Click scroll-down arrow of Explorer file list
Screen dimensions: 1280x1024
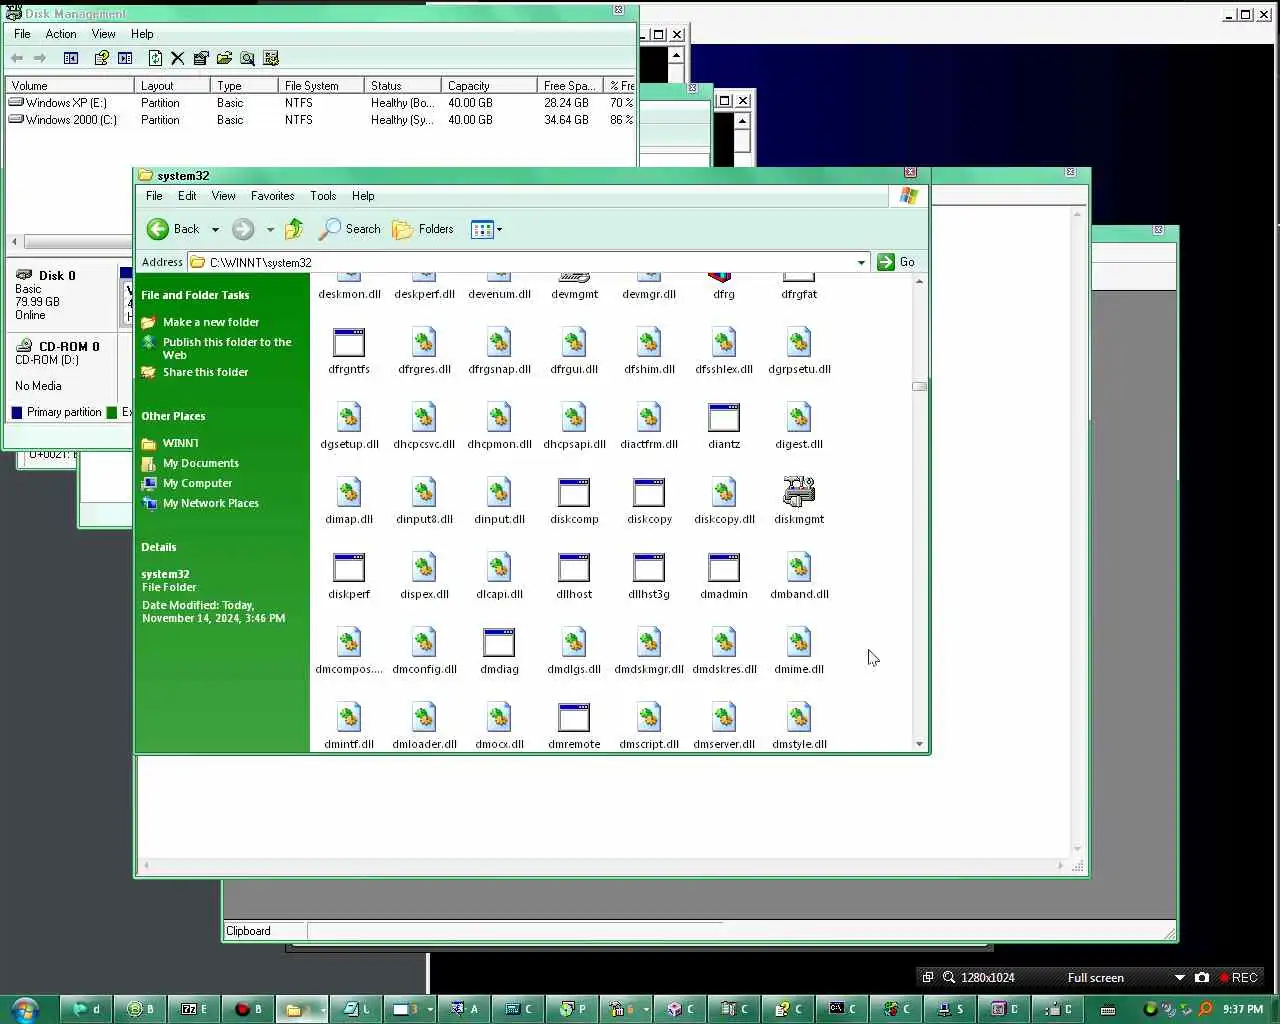919,744
